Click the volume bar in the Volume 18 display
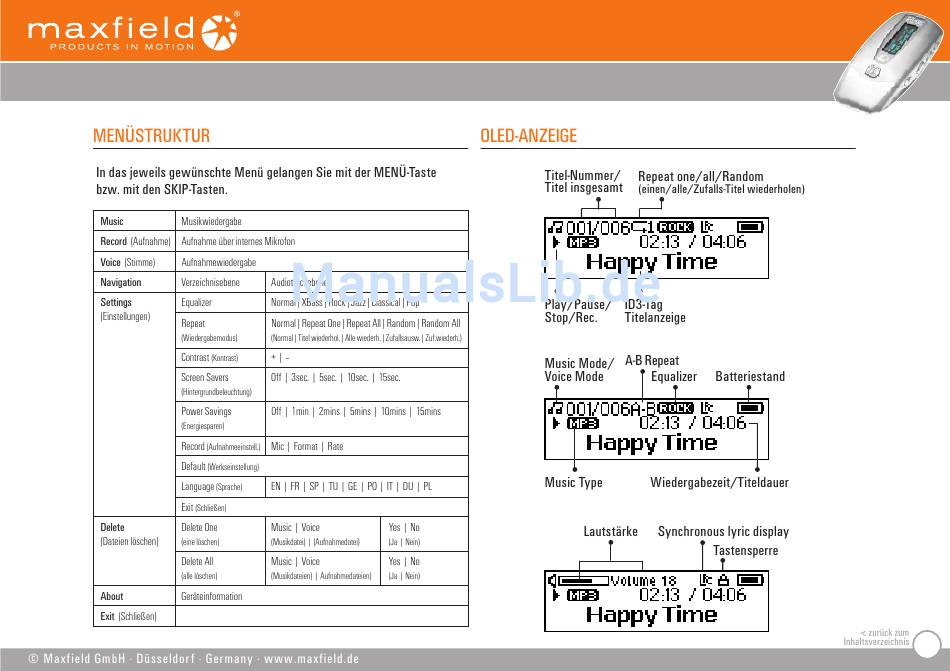This screenshot has height=671, width=950. click(583, 581)
